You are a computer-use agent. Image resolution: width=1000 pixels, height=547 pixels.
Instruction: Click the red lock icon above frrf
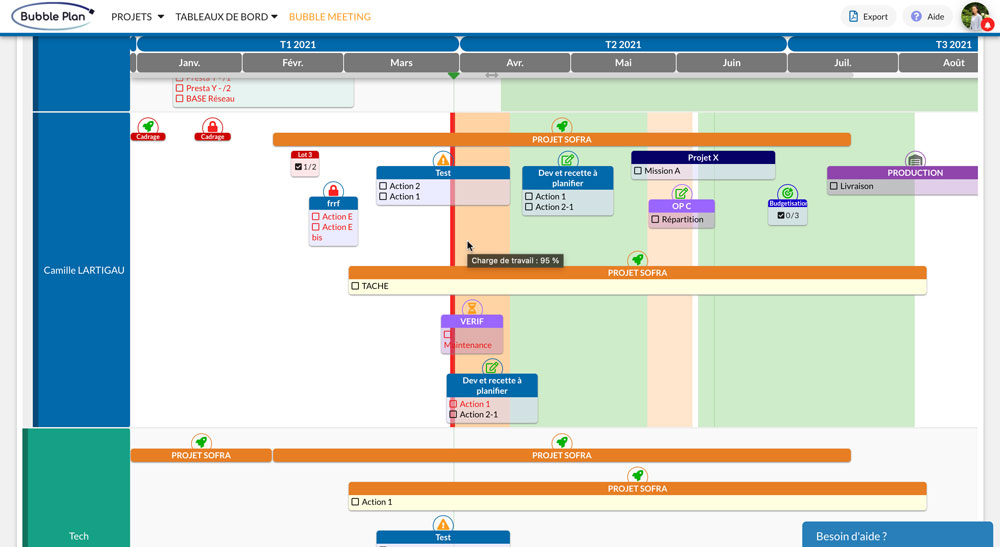tap(333, 190)
